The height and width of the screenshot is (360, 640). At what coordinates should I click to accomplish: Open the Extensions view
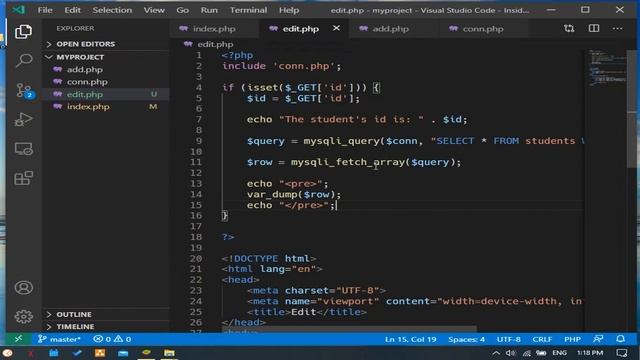tap(23, 178)
